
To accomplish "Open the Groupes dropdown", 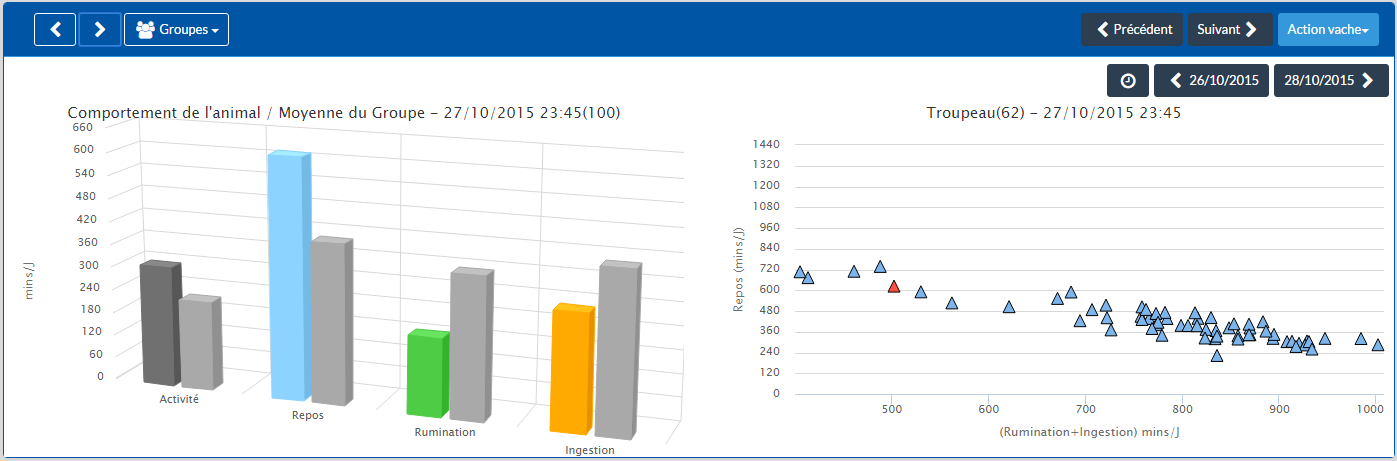I will (x=177, y=30).
